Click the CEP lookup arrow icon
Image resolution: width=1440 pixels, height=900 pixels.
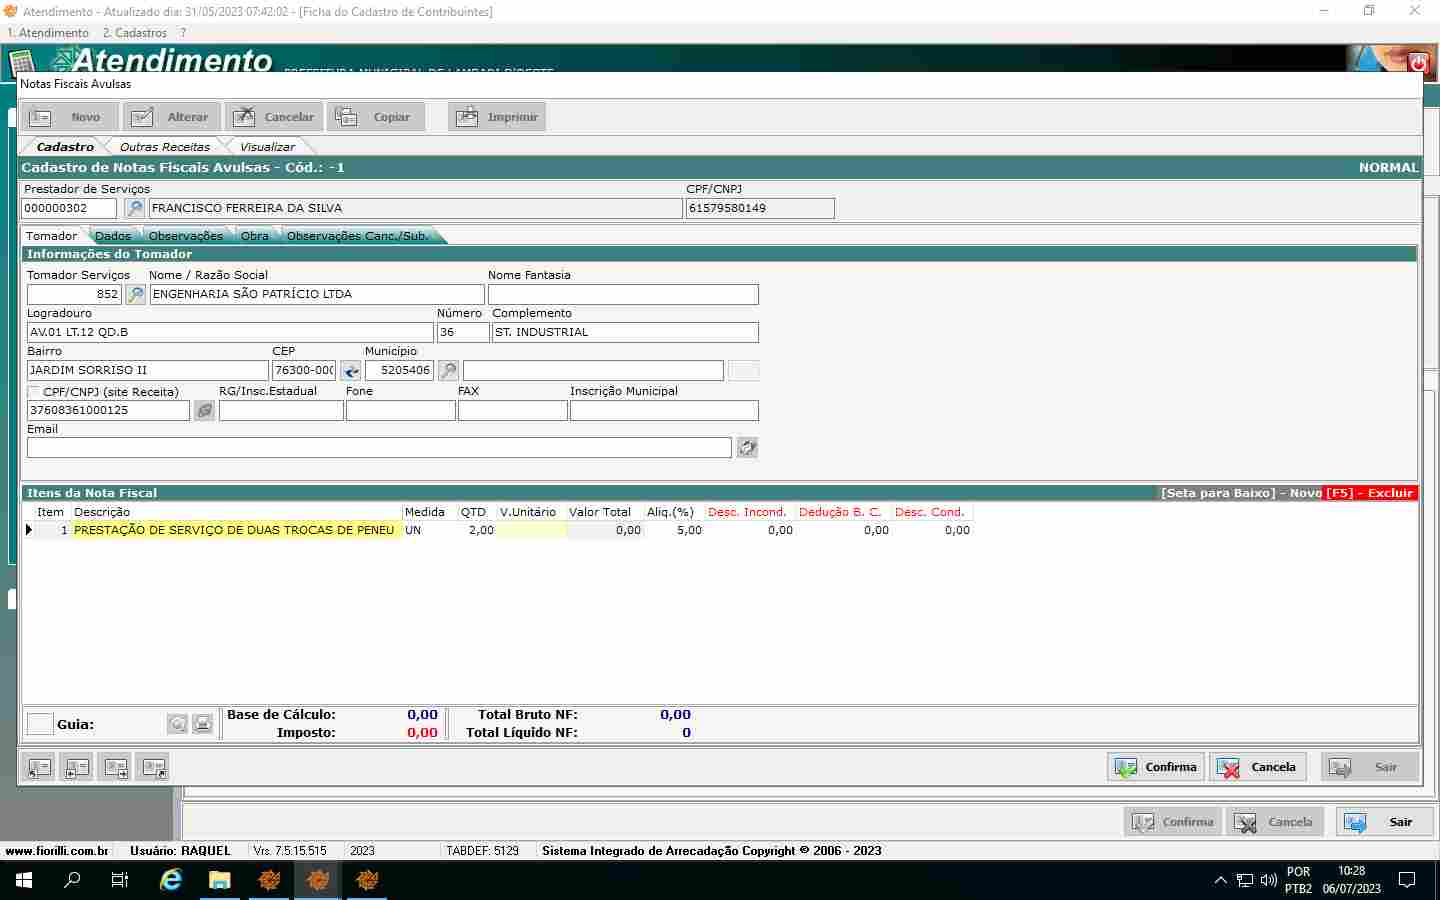coord(350,371)
